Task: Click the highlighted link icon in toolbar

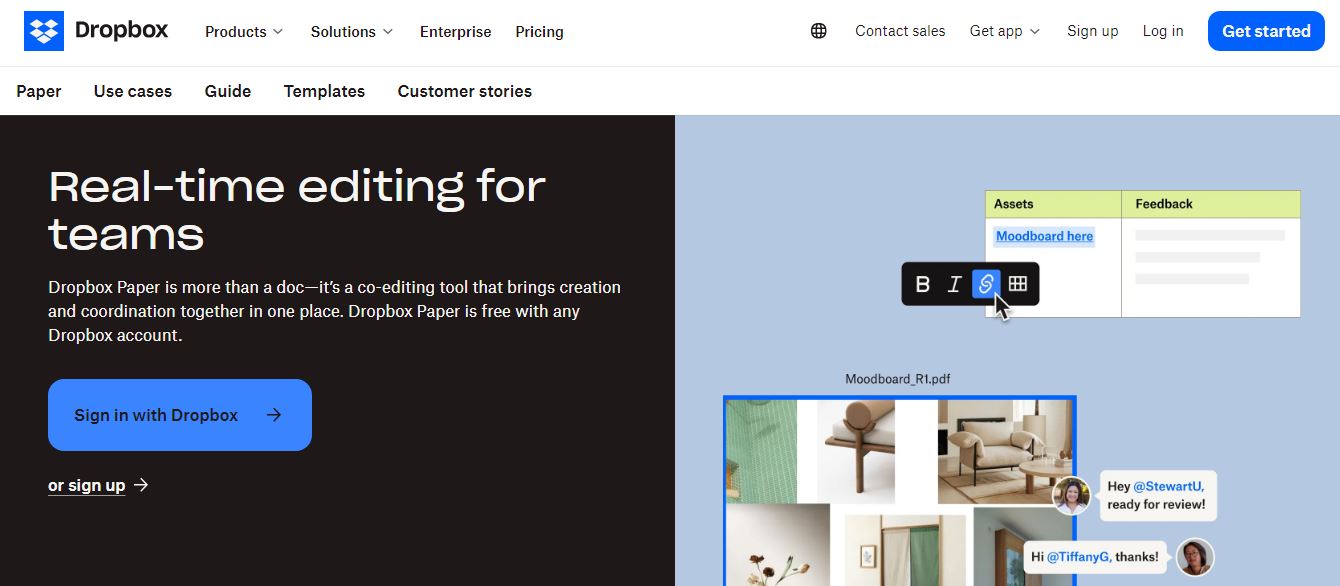Action: (986, 284)
